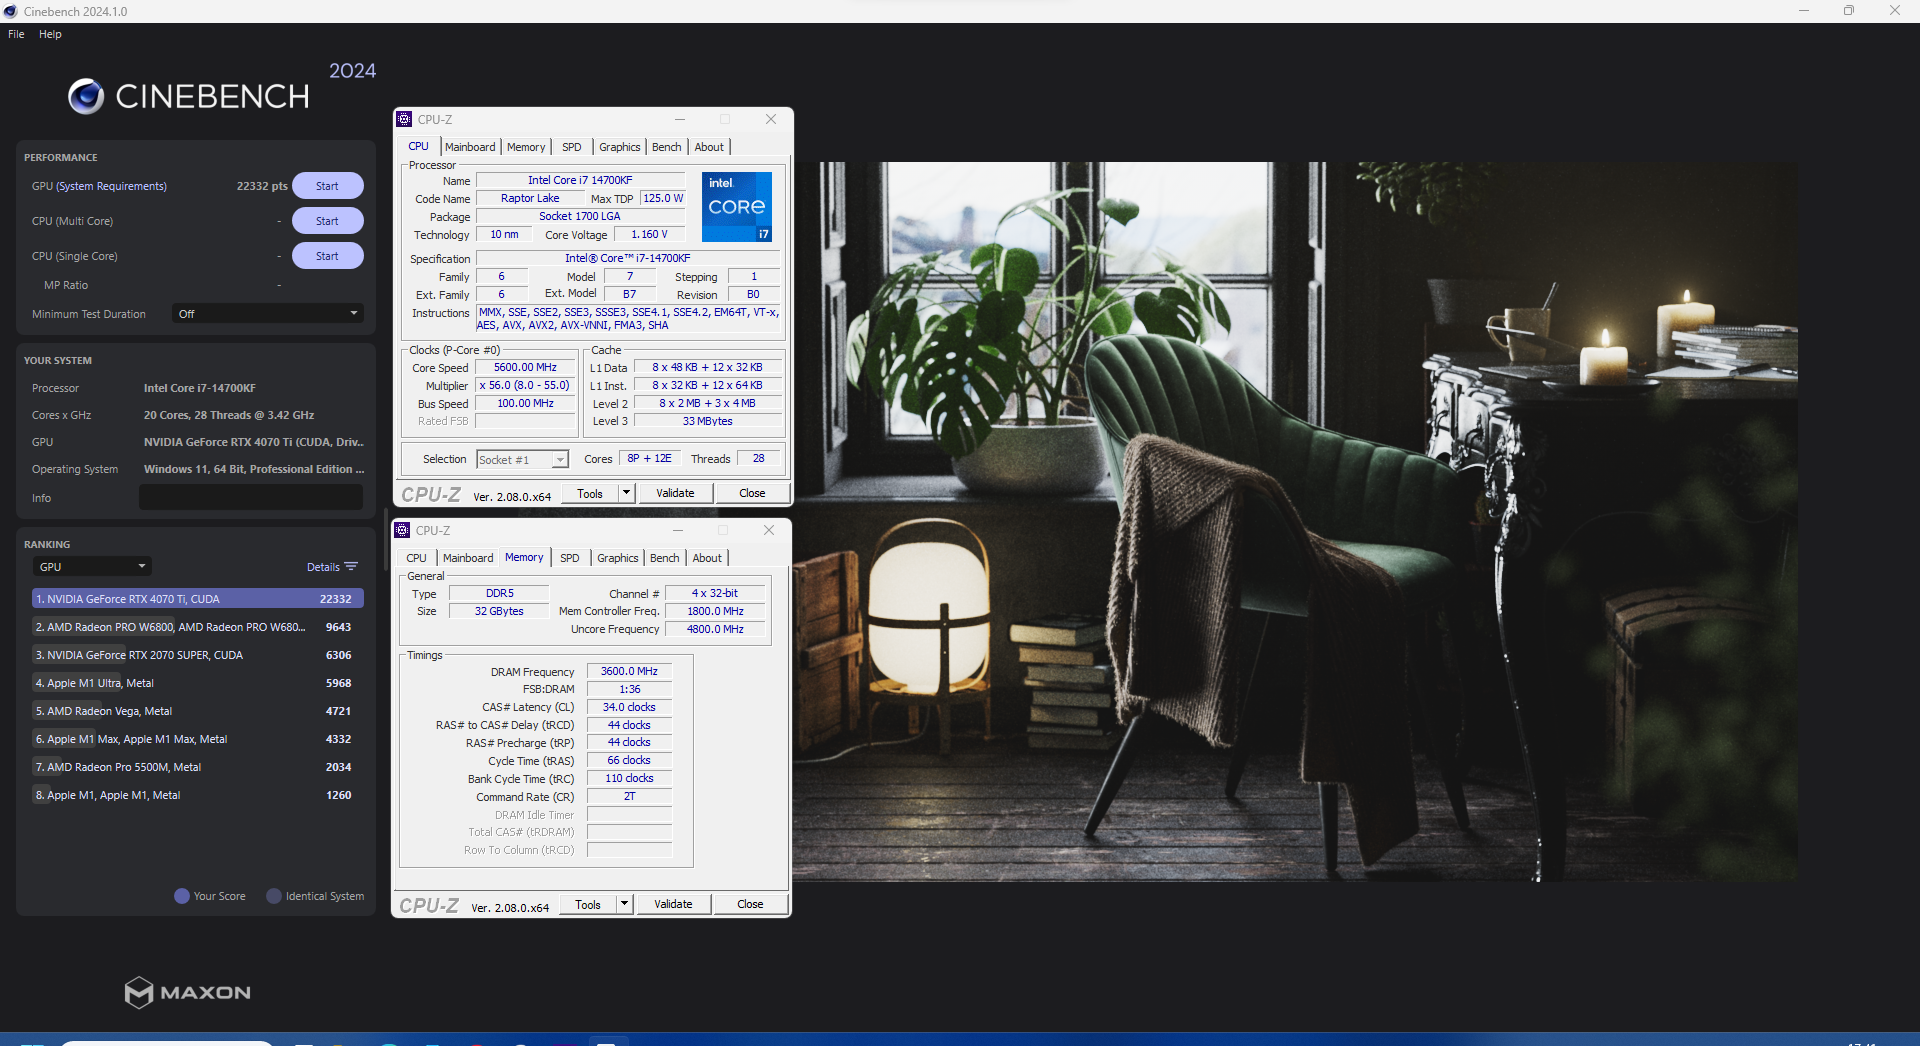Click Close button in lower CPU-Z window
The width and height of the screenshot is (1920, 1046).
pyautogui.click(x=750, y=904)
